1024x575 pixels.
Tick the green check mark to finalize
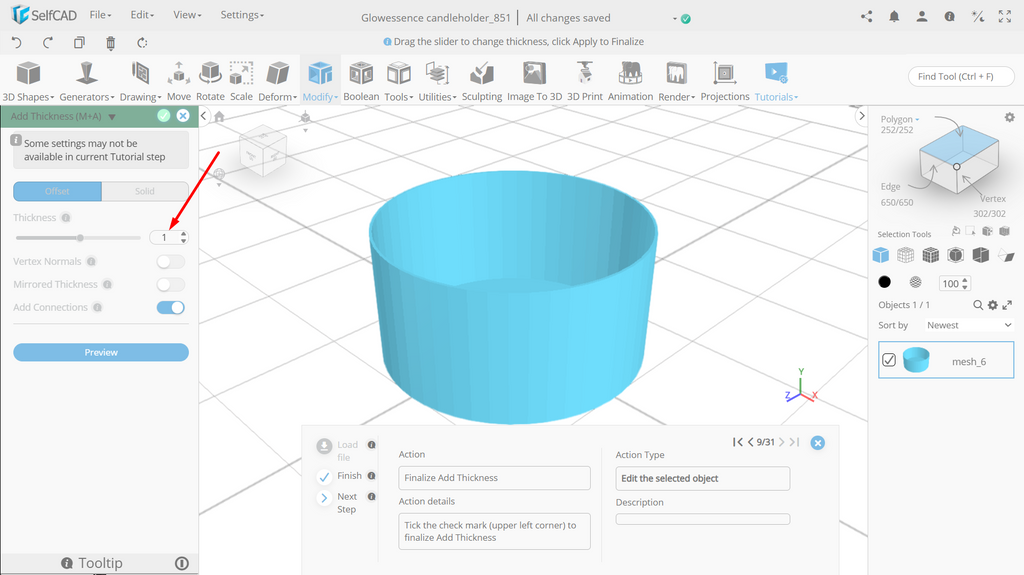pos(164,116)
